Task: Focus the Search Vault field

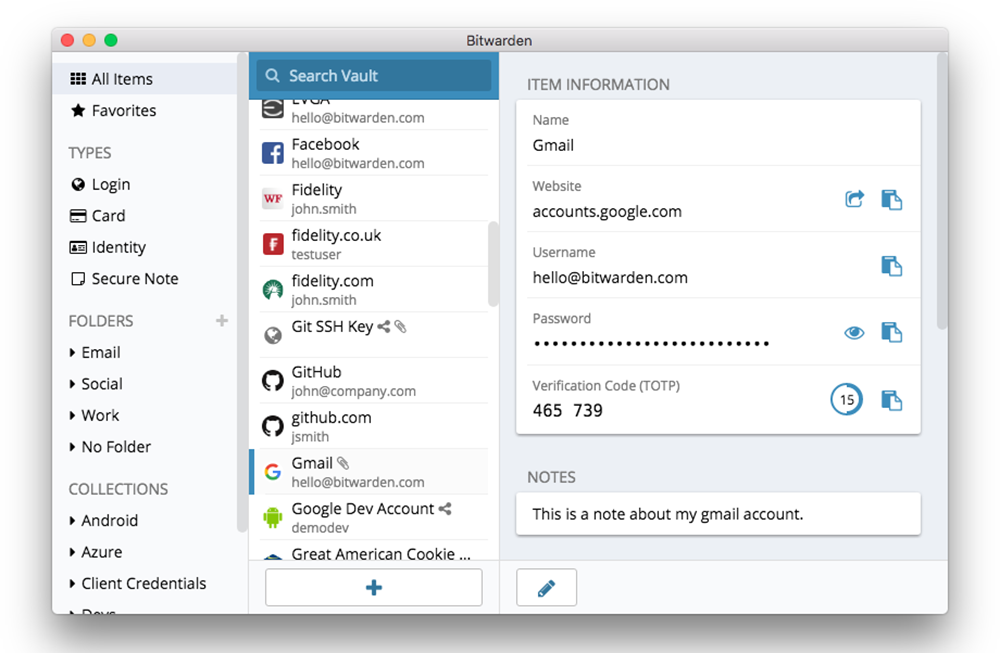Action: pos(374,75)
